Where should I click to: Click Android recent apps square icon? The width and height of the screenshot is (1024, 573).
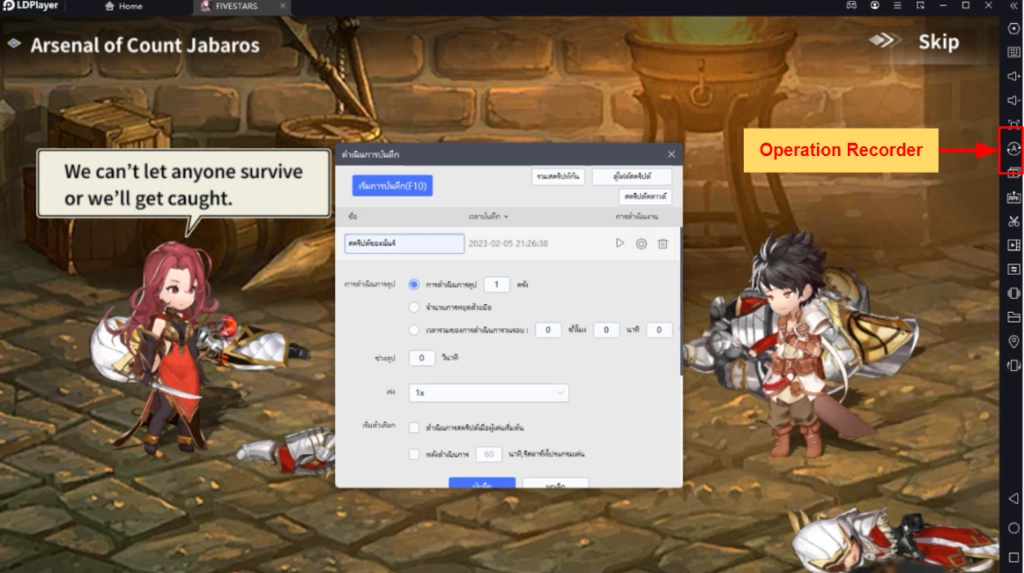click(1014, 557)
